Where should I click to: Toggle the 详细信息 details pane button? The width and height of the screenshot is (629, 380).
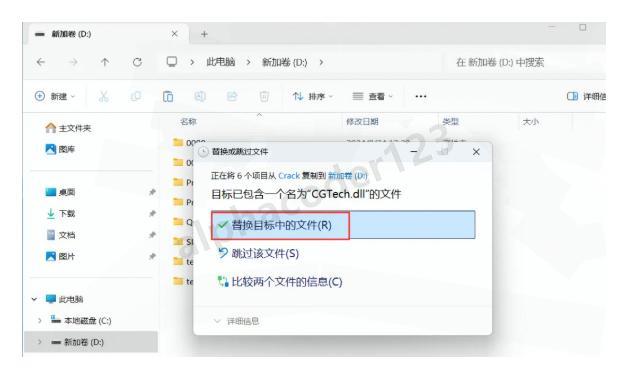(586, 96)
